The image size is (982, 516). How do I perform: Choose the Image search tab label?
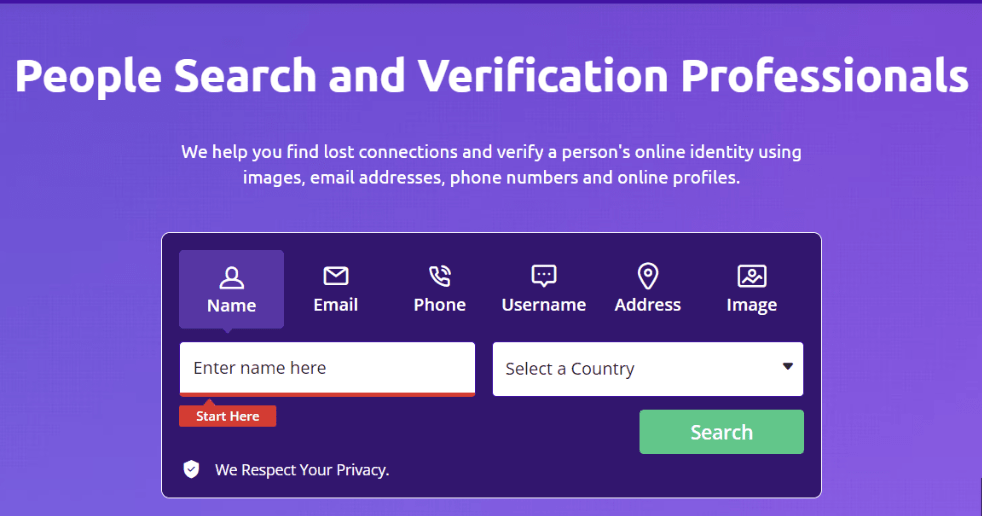point(752,306)
